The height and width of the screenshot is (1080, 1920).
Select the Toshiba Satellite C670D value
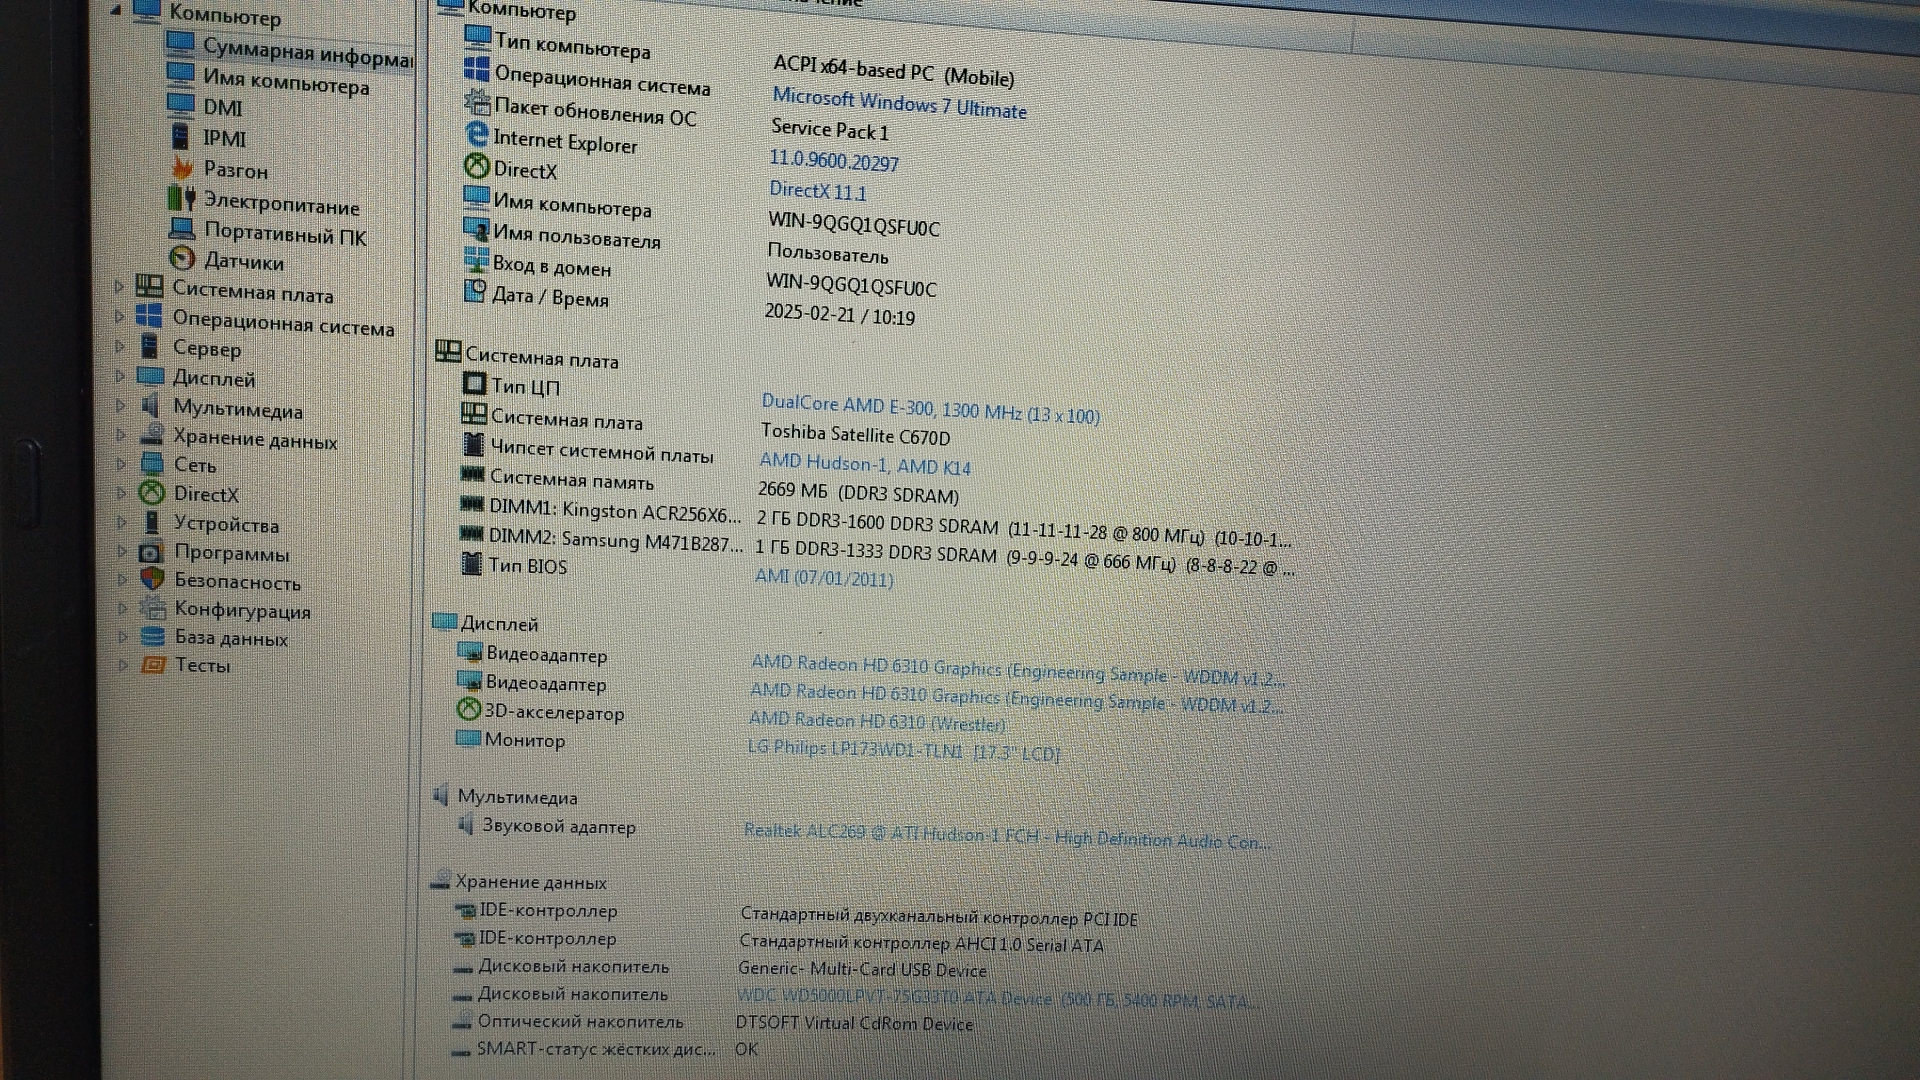pyautogui.click(x=855, y=434)
